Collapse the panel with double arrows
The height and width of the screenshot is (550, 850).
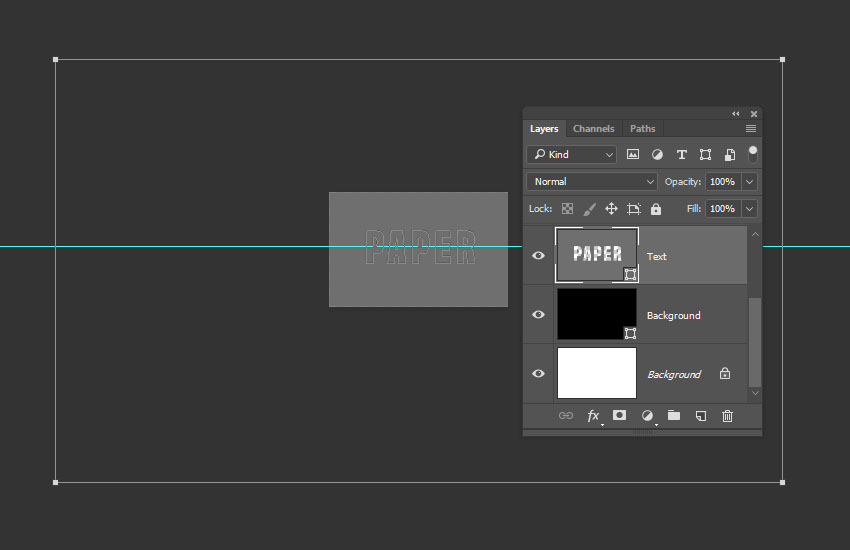736,114
